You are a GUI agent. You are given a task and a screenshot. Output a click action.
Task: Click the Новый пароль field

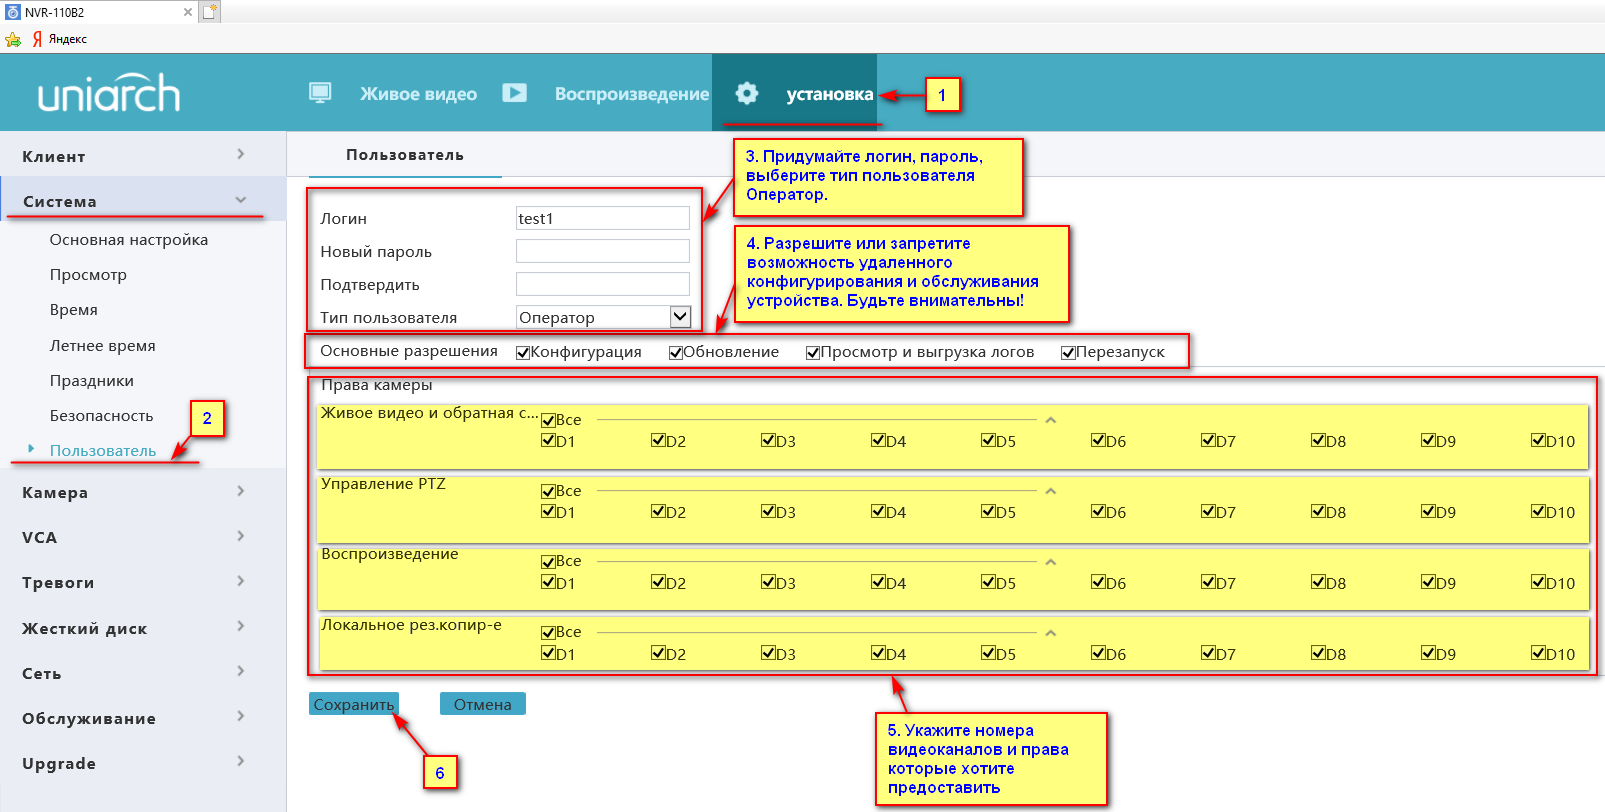(x=603, y=251)
